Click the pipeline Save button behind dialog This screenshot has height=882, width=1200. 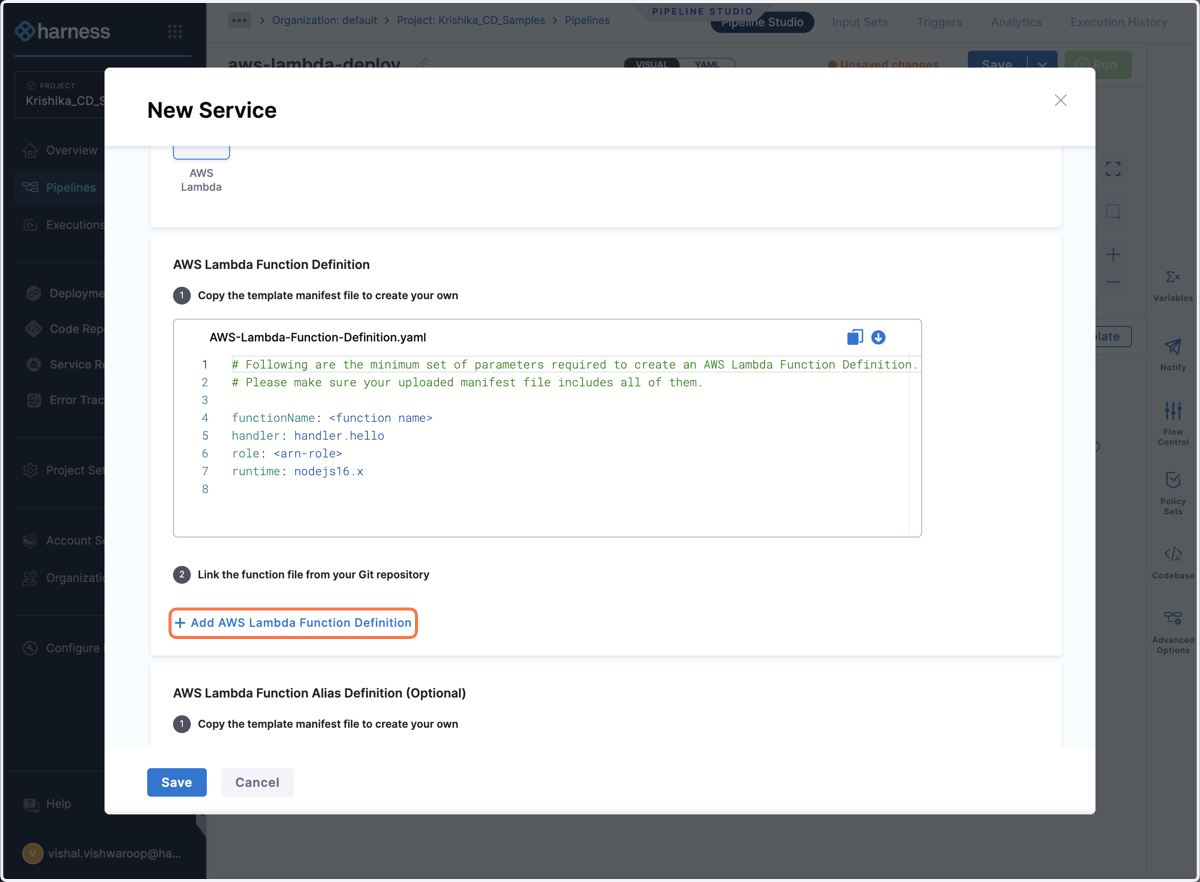tap(997, 64)
